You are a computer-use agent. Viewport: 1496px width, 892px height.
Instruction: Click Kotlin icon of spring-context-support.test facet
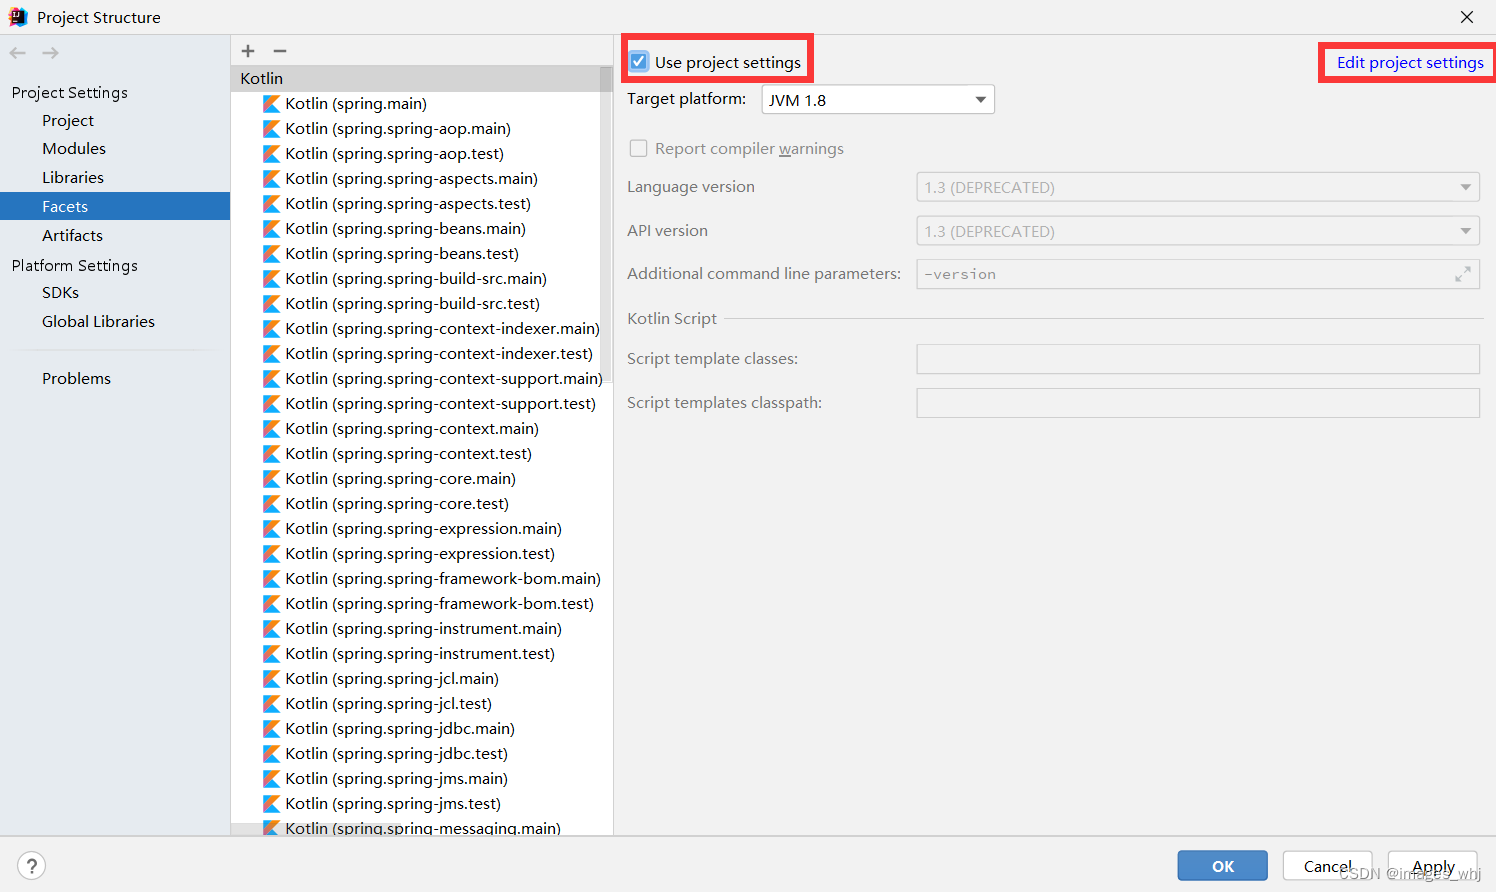pyautogui.click(x=271, y=404)
